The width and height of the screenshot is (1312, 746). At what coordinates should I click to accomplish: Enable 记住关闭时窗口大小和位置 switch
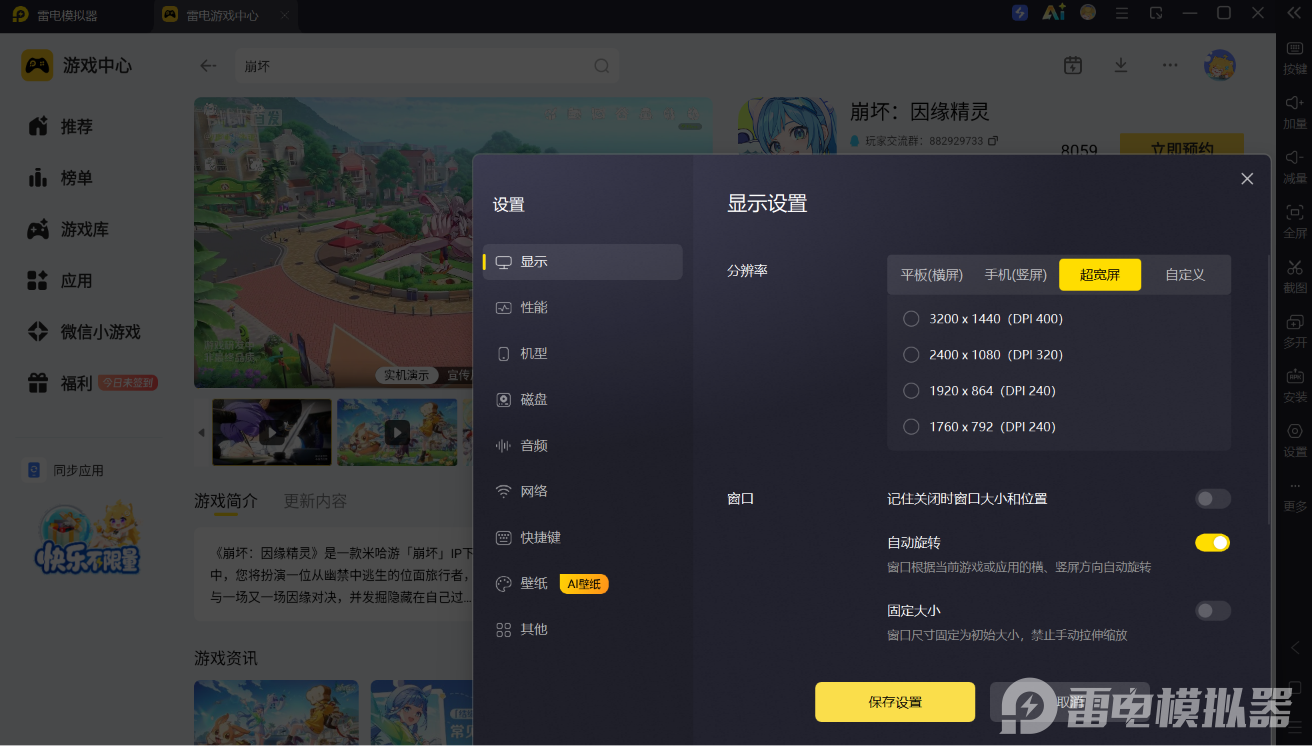click(x=1213, y=499)
